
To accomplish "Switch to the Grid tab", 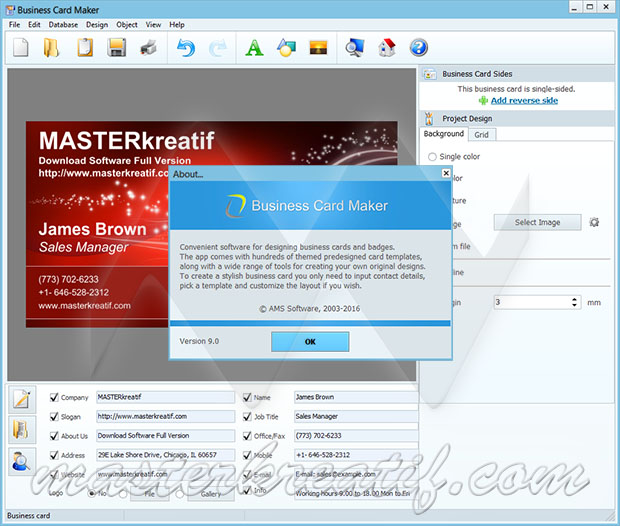I will coord(482,134).
